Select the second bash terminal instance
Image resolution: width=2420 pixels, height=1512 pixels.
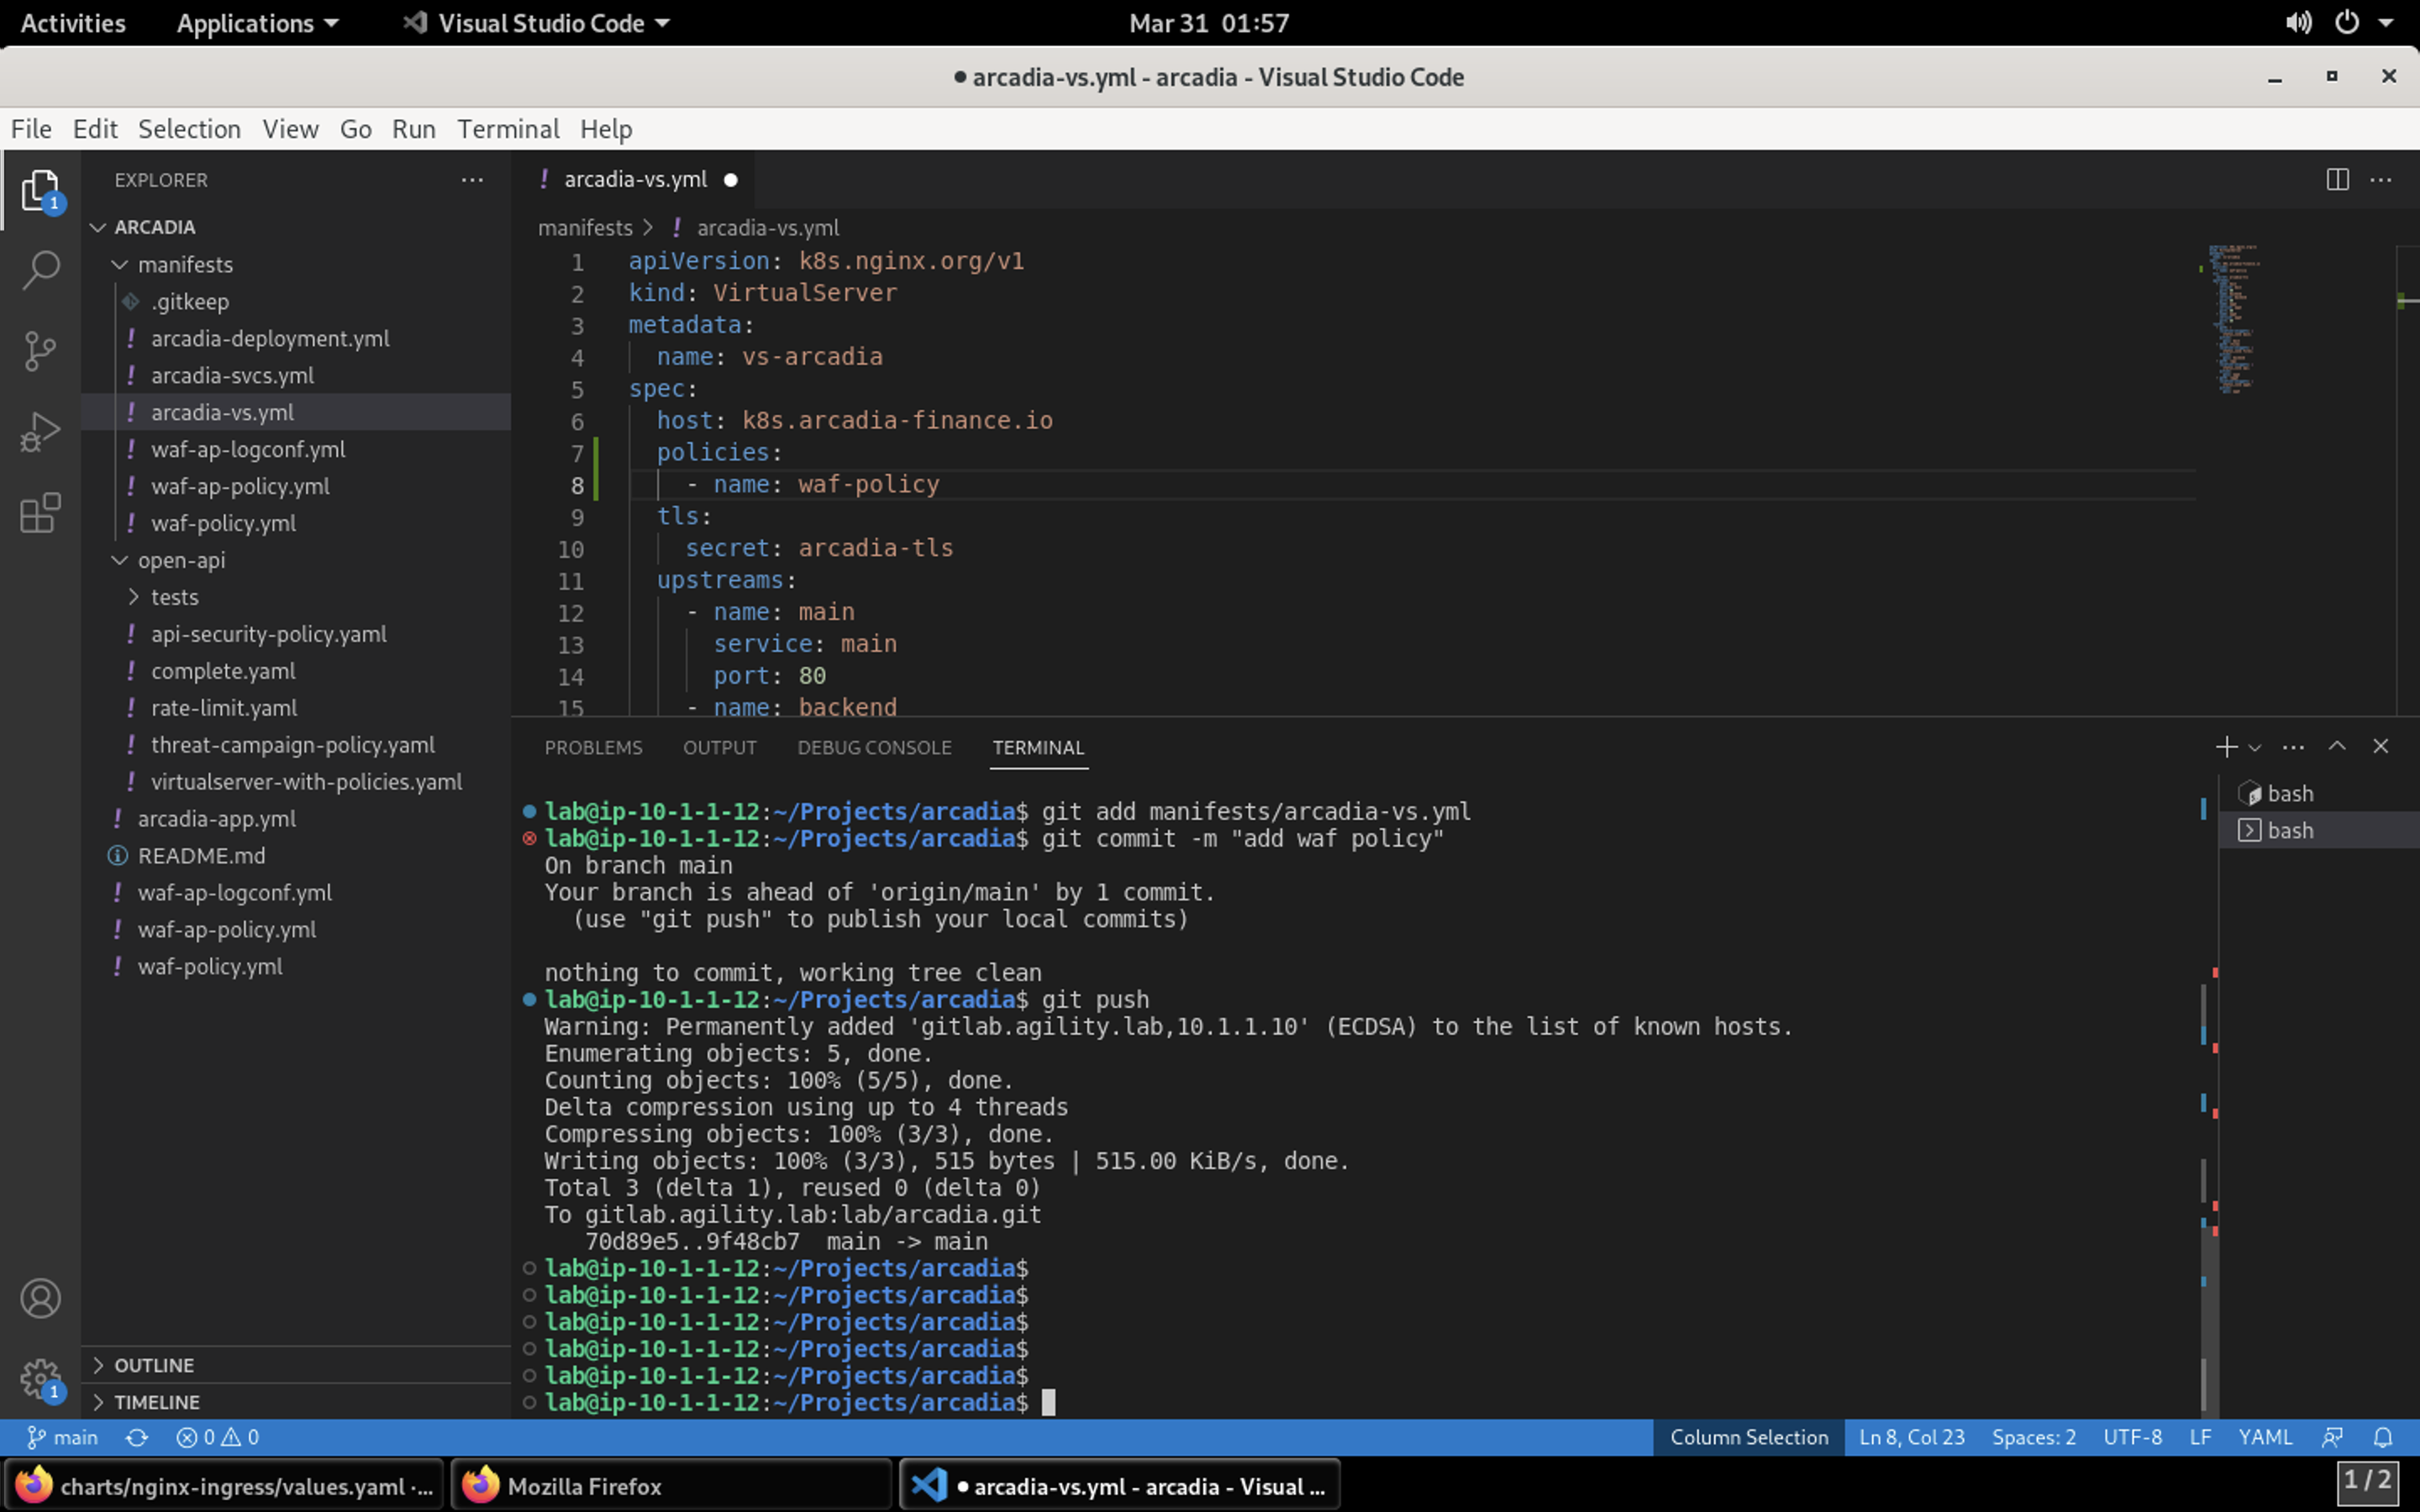point(2318,830)
